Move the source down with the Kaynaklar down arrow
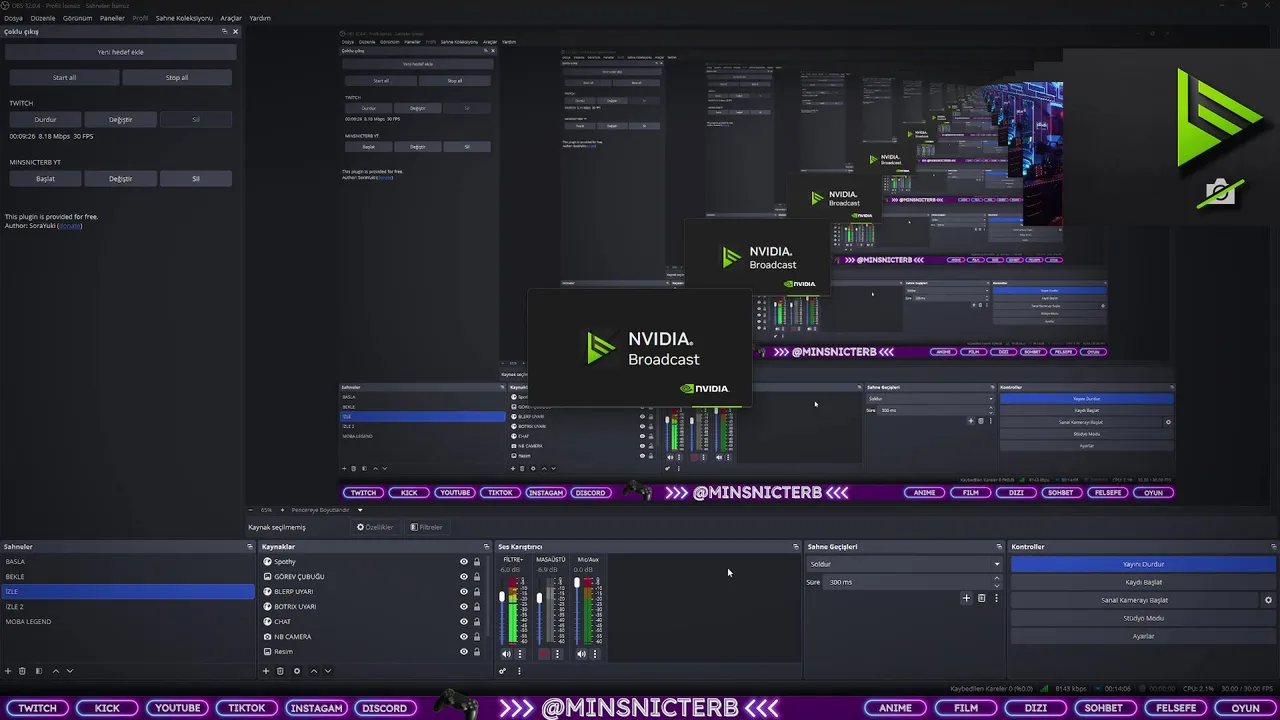Viewport: 1280px width, 720px height. (x=328, y=671)
